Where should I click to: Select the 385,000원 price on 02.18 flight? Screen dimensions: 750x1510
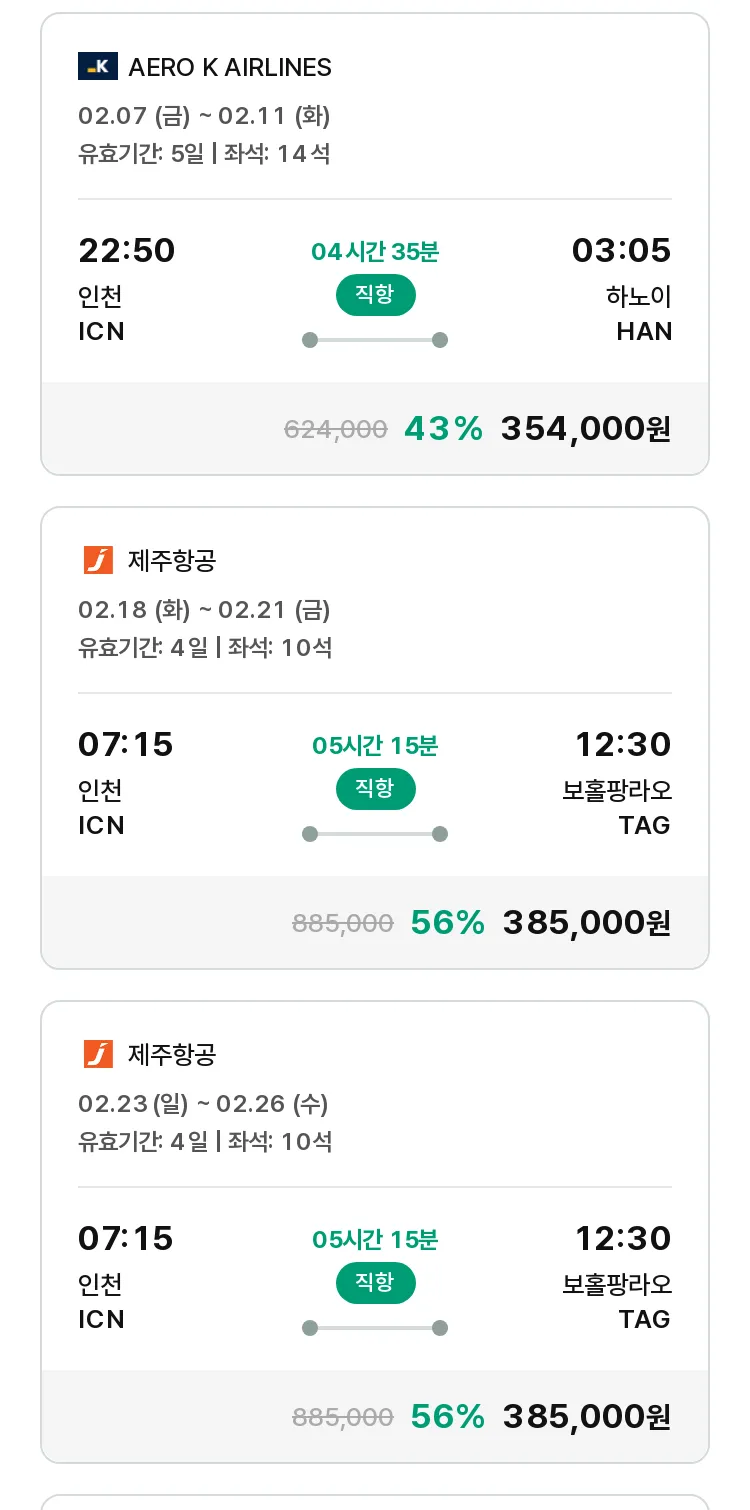587,923
